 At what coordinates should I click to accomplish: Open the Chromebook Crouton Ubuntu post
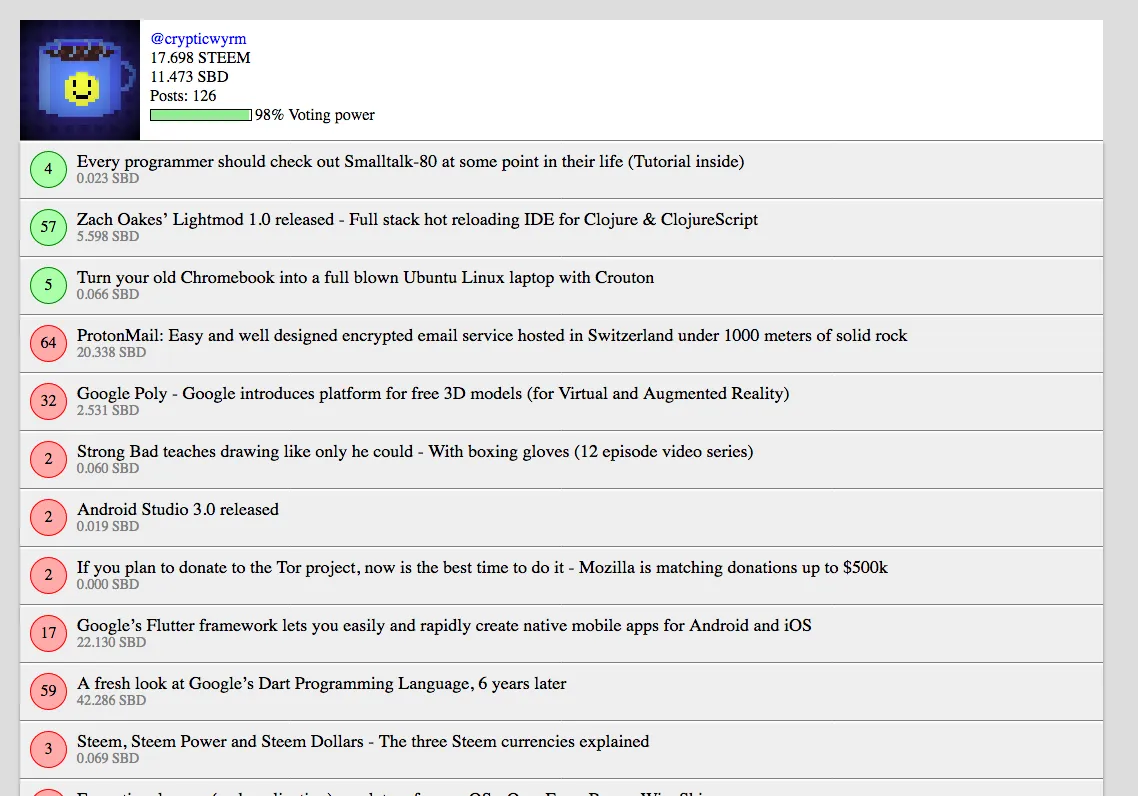(366, 277)
